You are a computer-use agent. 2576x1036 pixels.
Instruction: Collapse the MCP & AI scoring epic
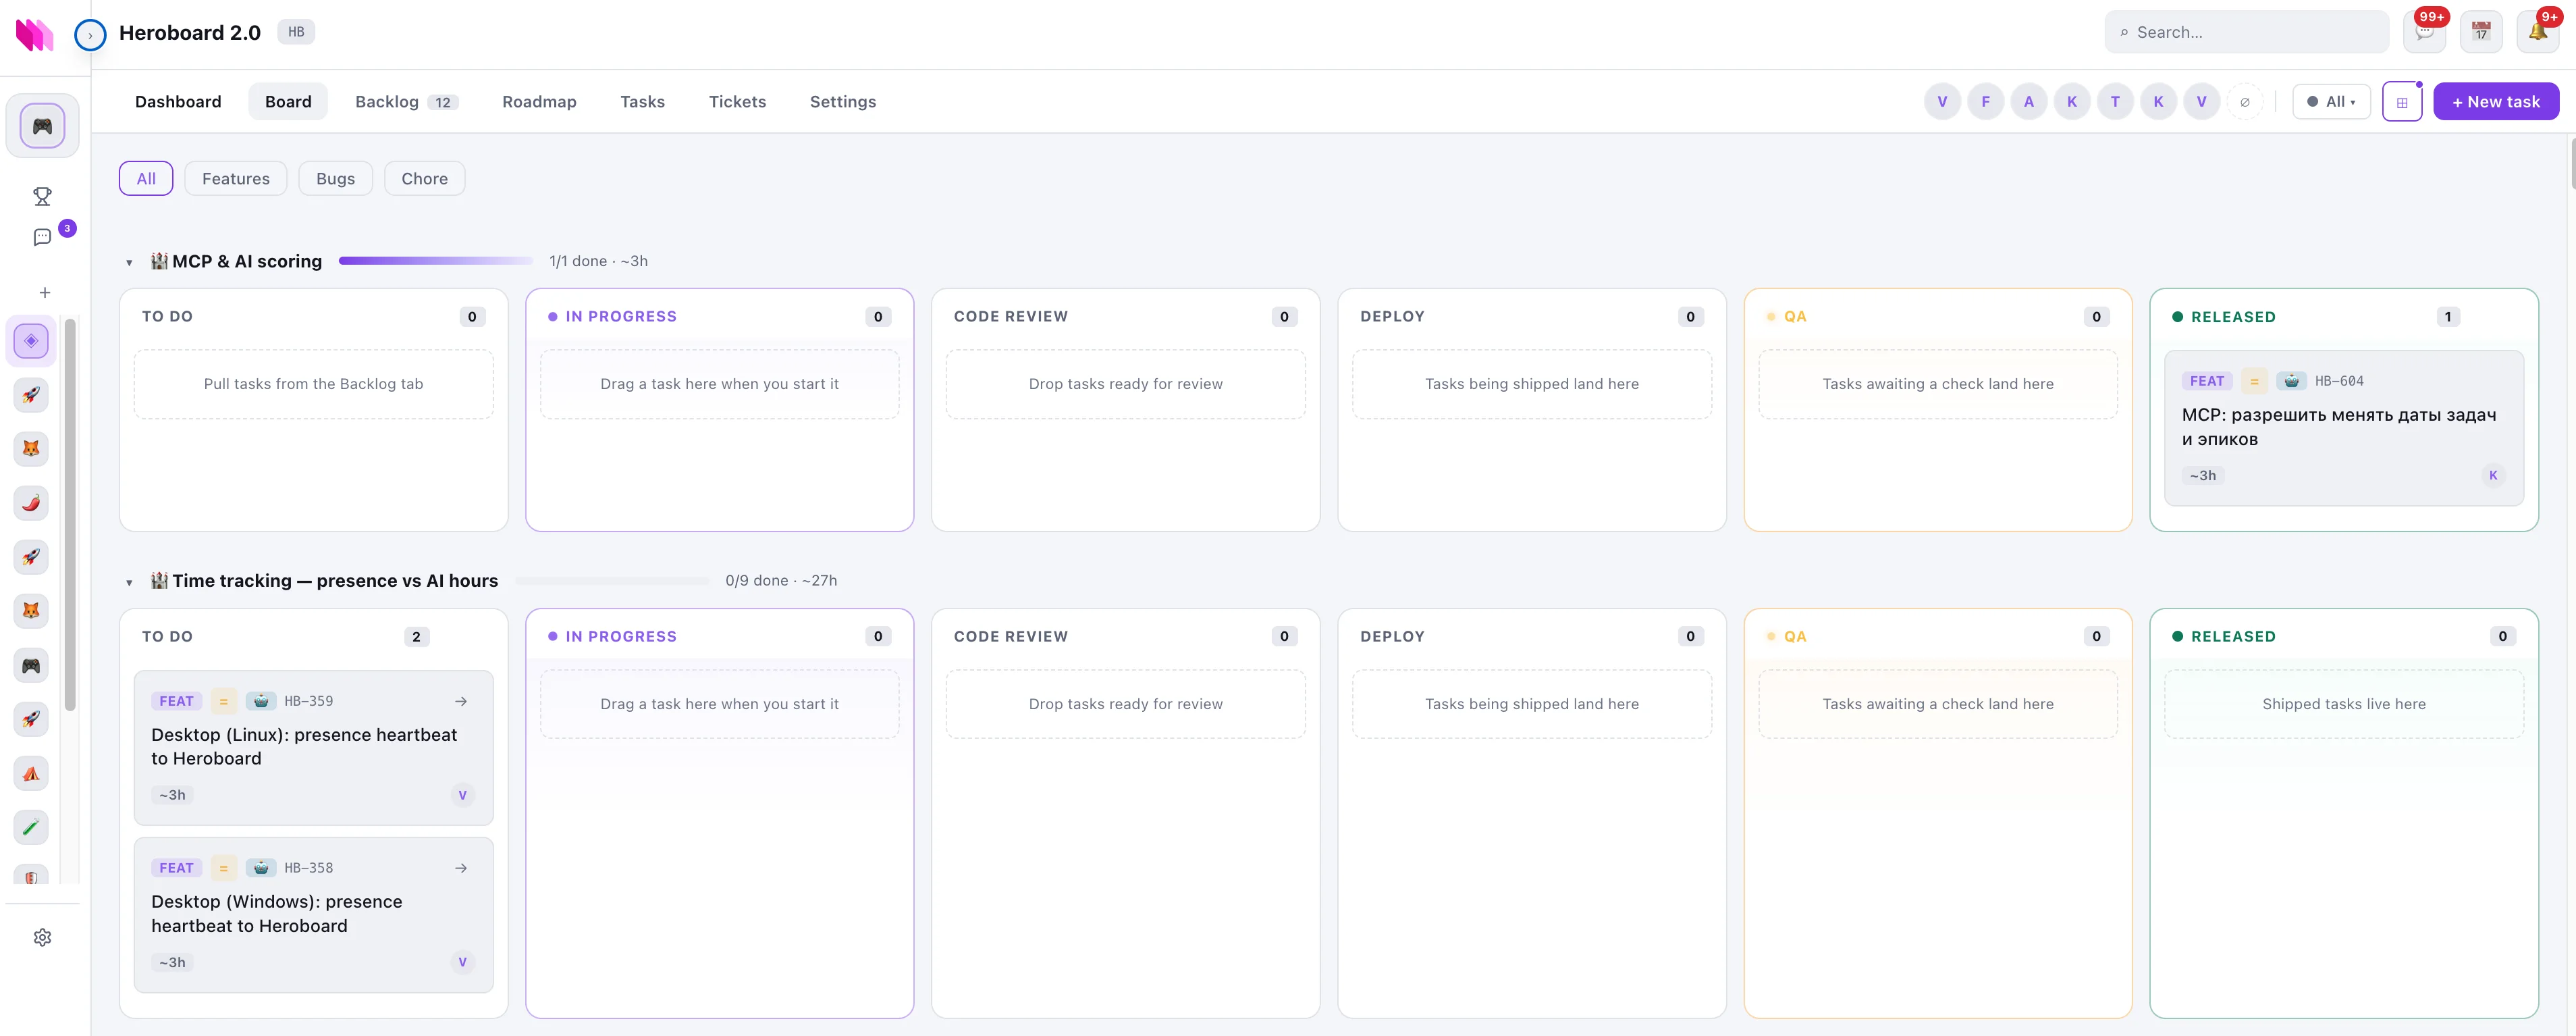[x=129, y=262]
